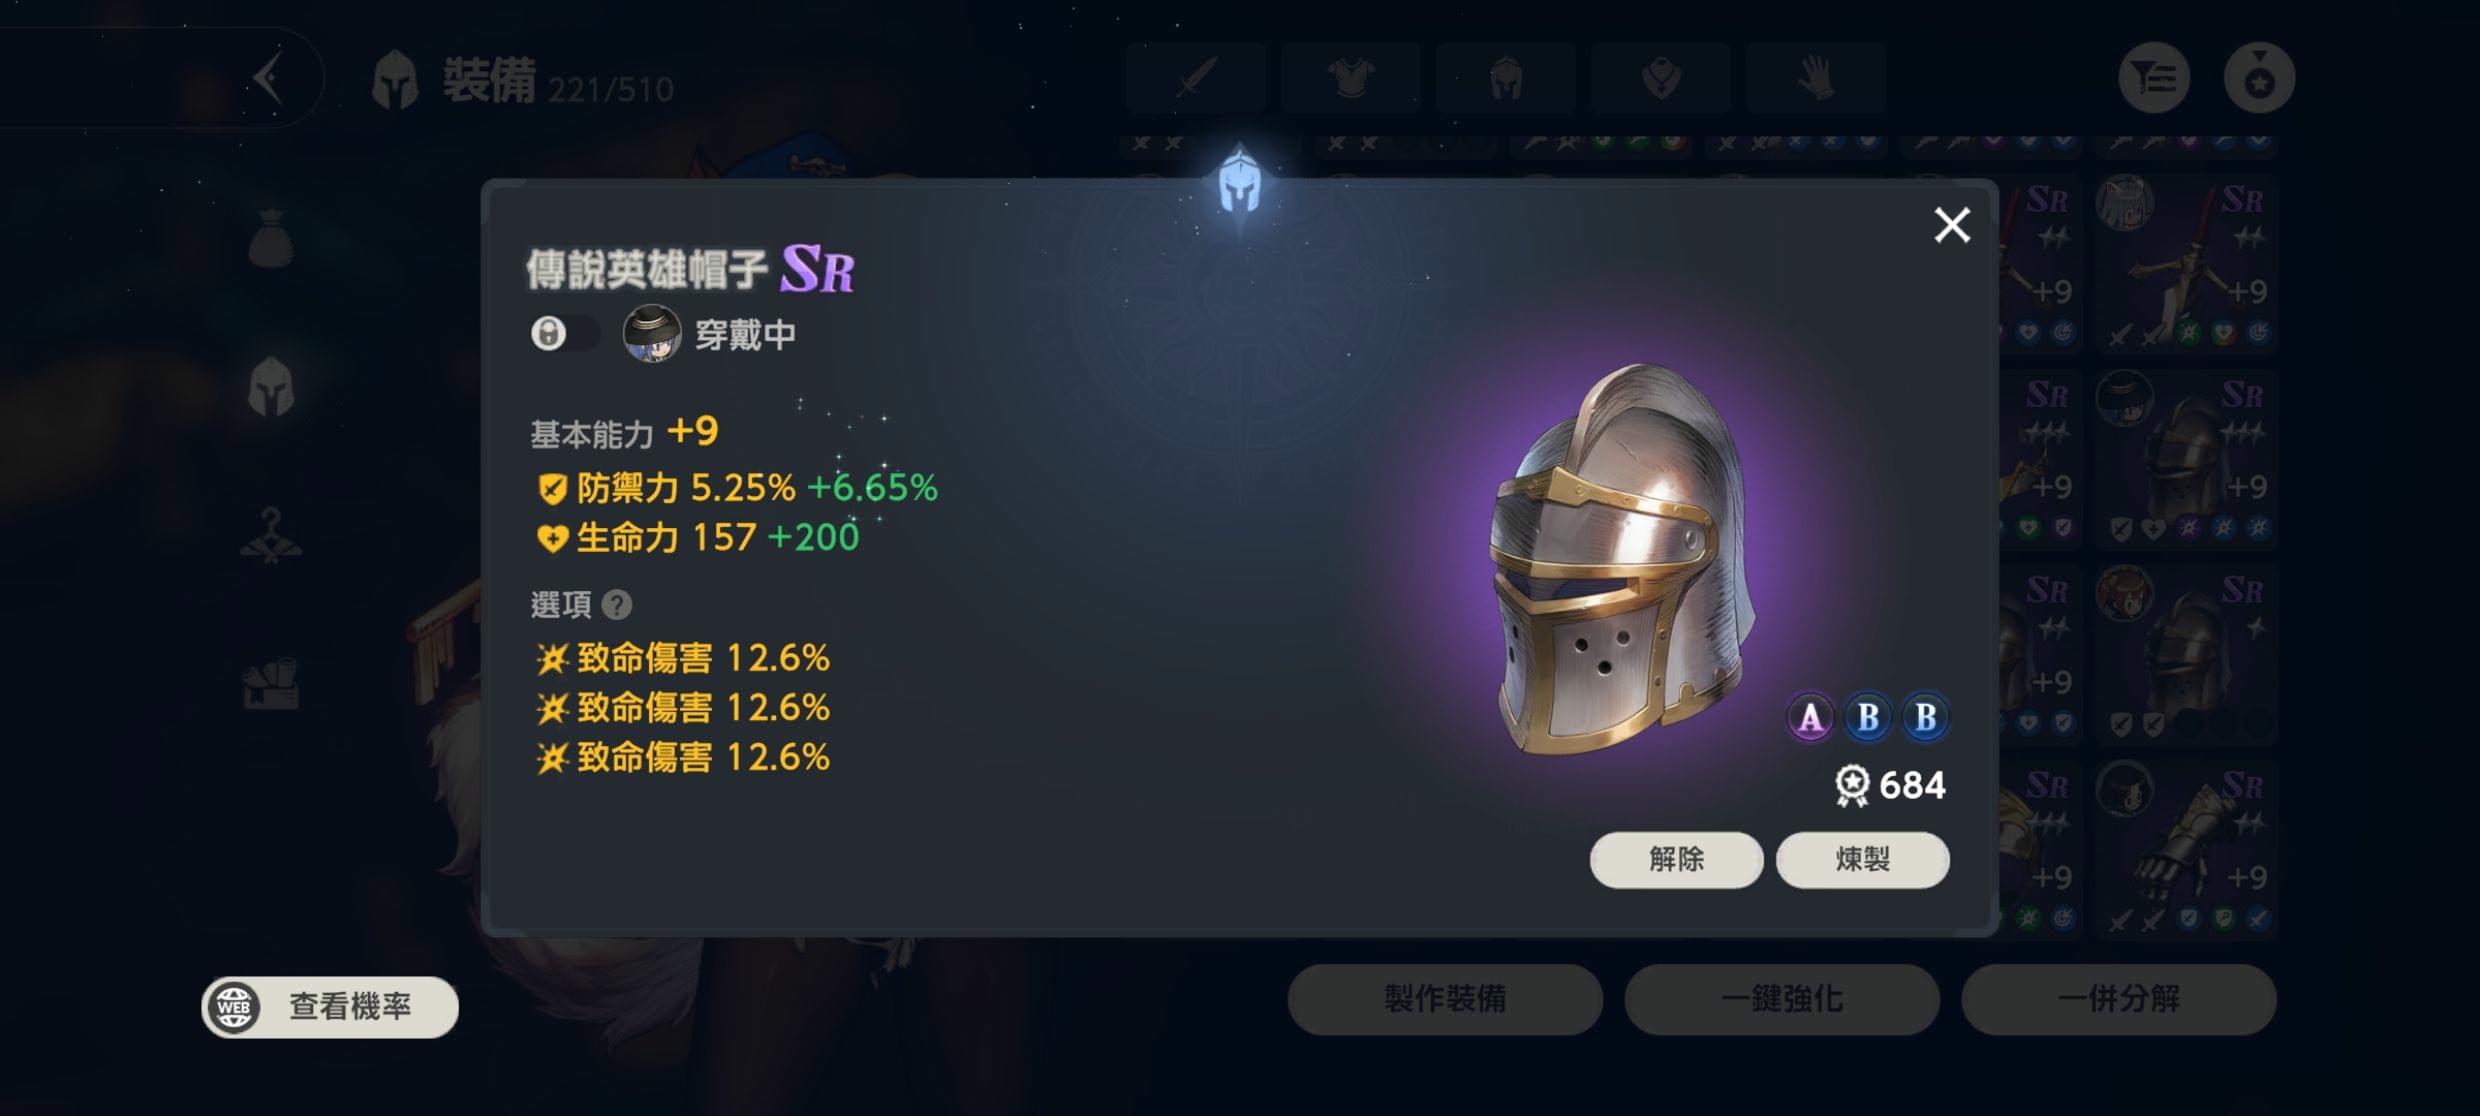Select the helmet filter tab
This screenshot has width=2480, height=1116.
pos(1506,77)
